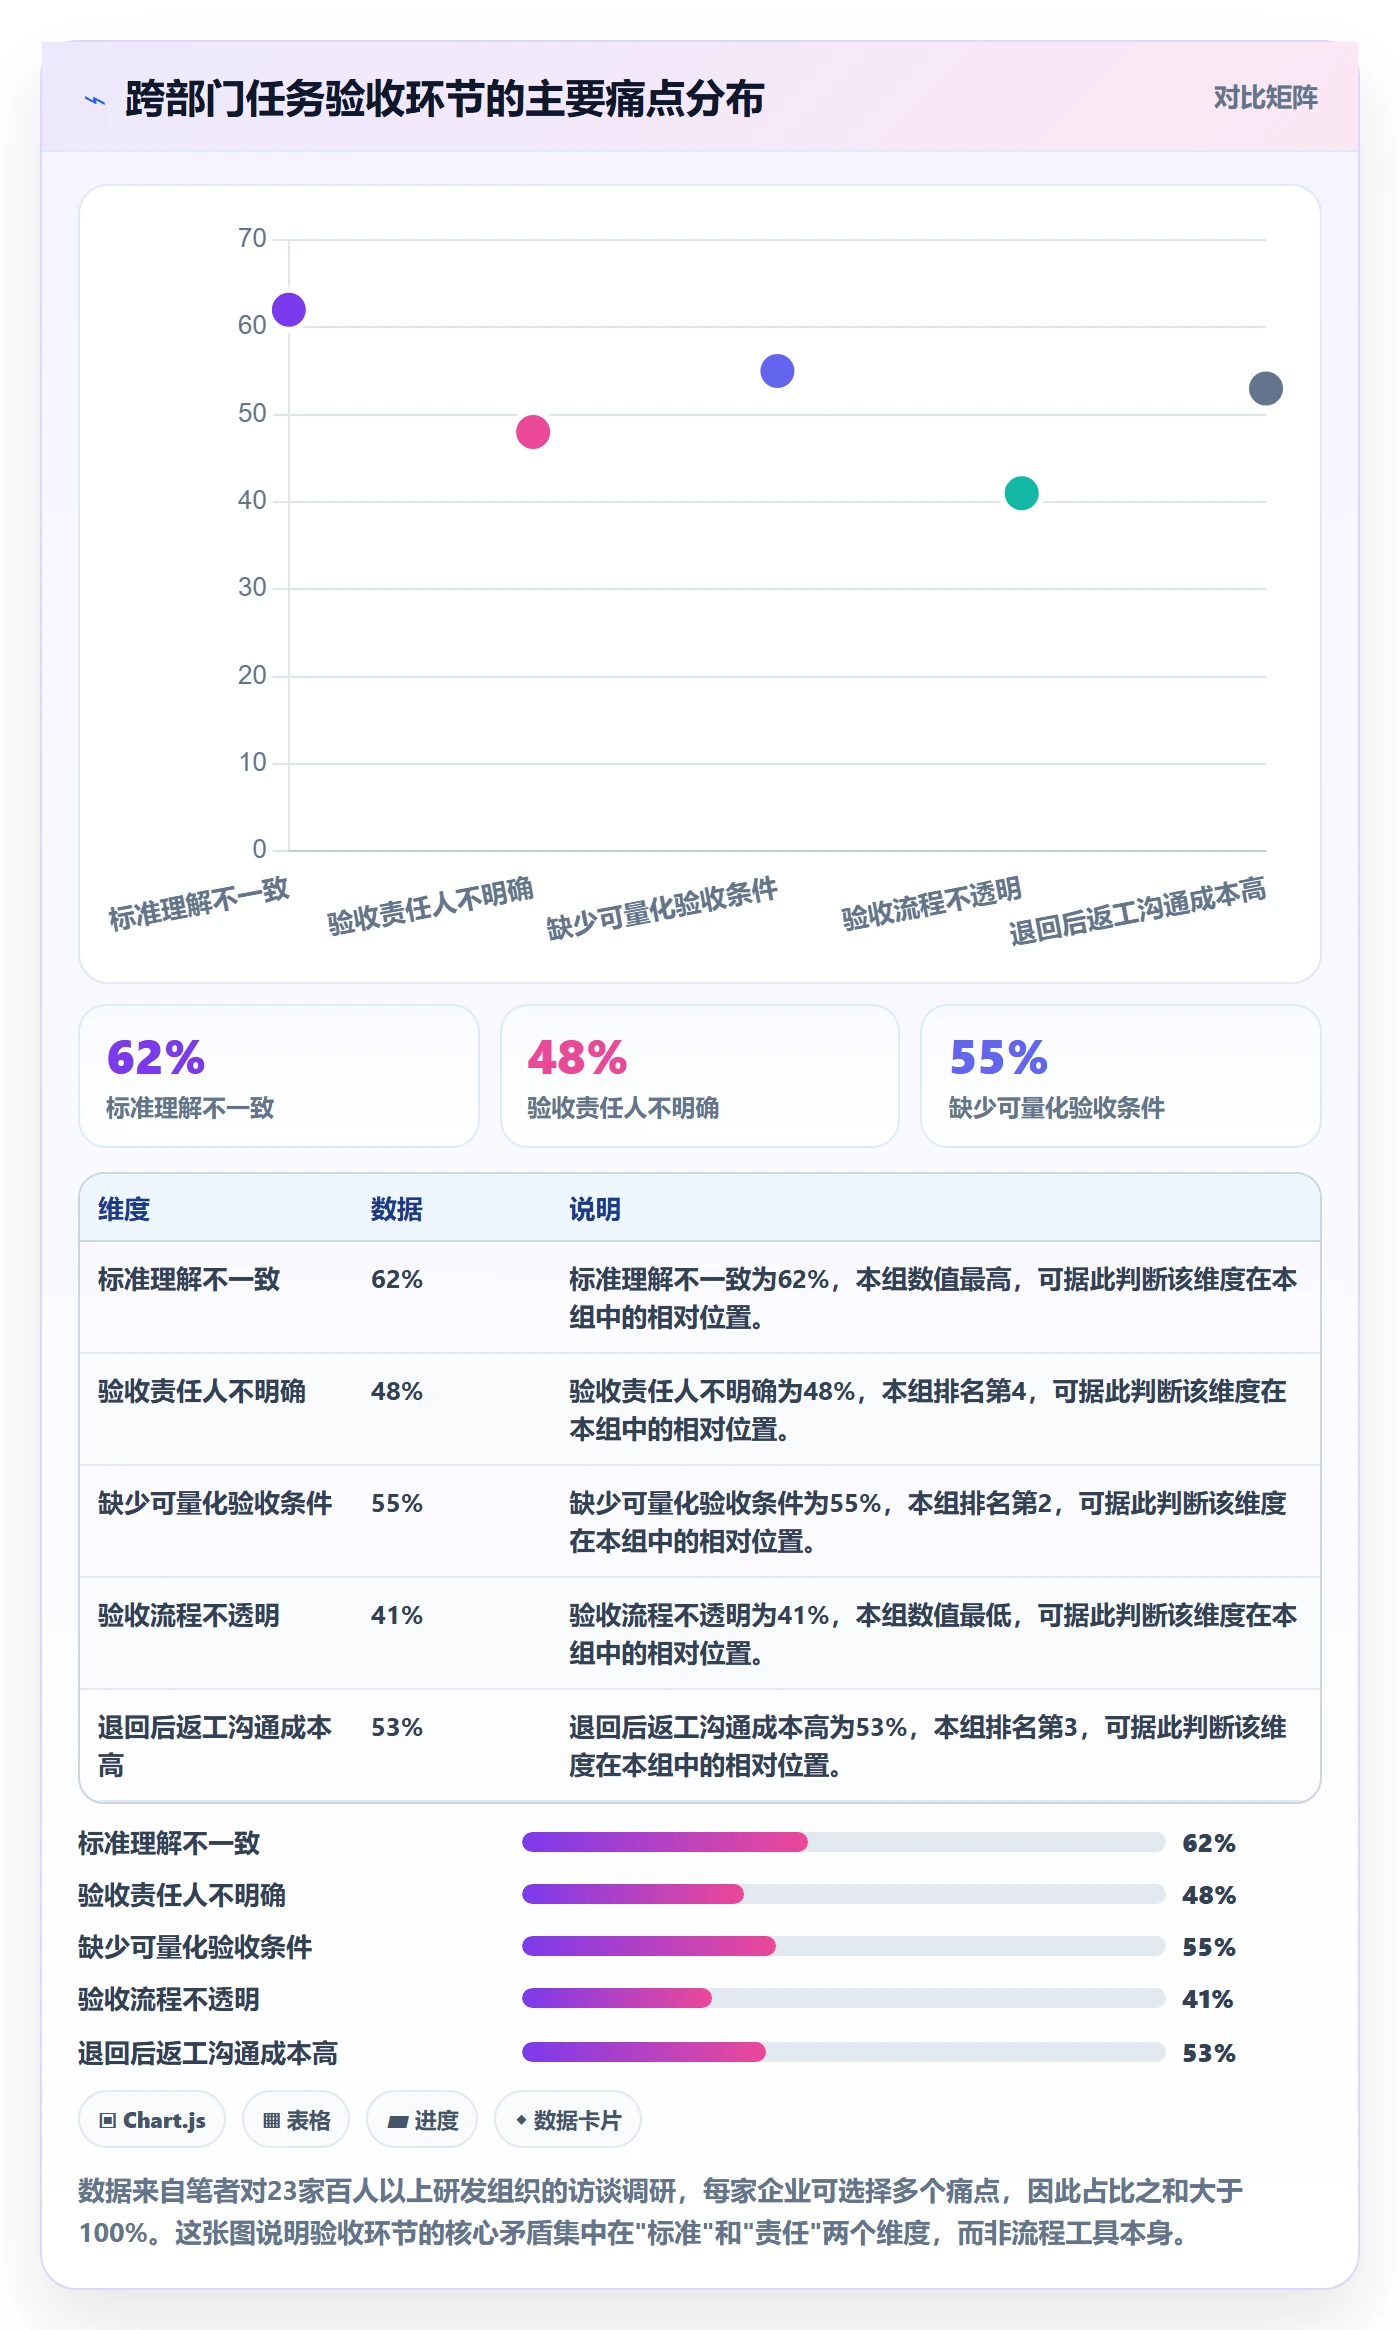Click description mentioning 本组数值最高

[x=933, y=1298]
